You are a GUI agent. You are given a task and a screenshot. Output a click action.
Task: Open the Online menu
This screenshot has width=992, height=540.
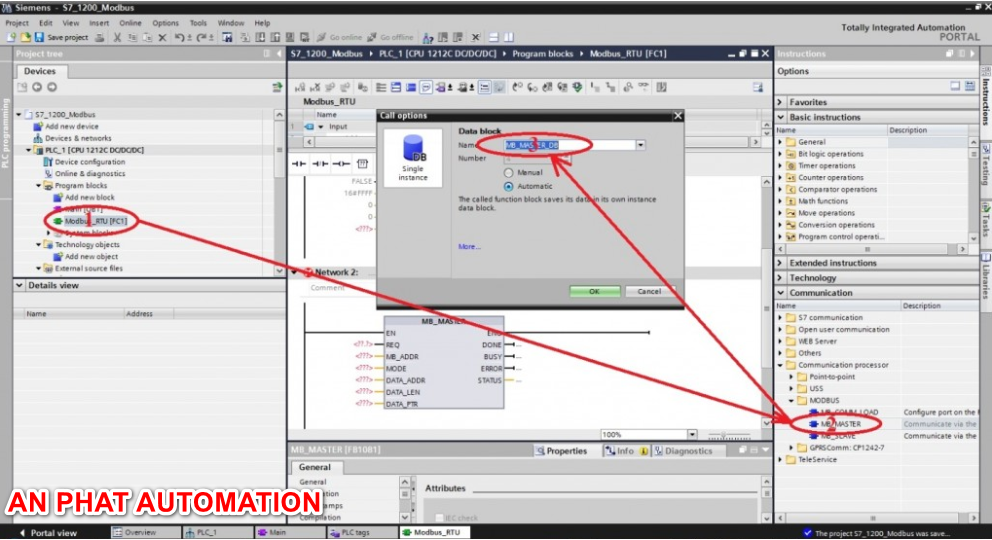(130, 22)
